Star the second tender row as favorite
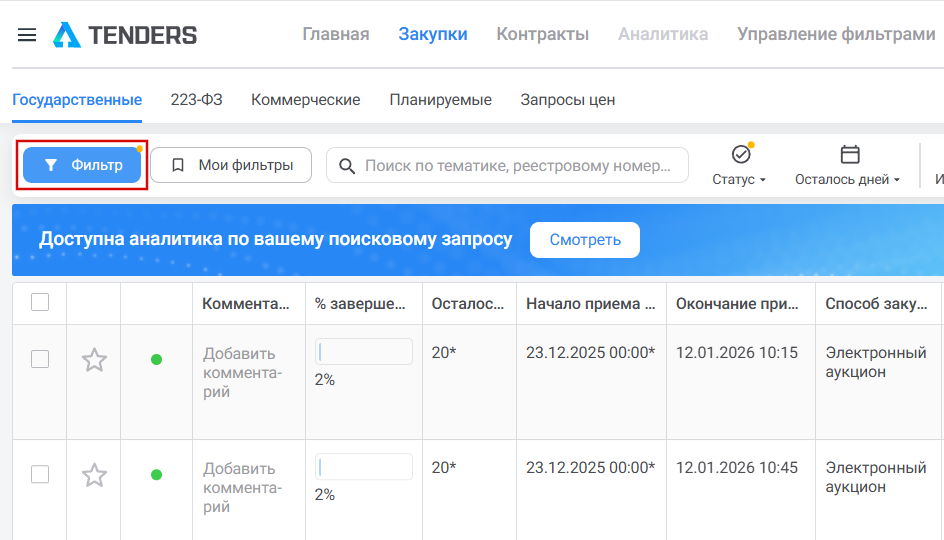 (x=94, y=475)
